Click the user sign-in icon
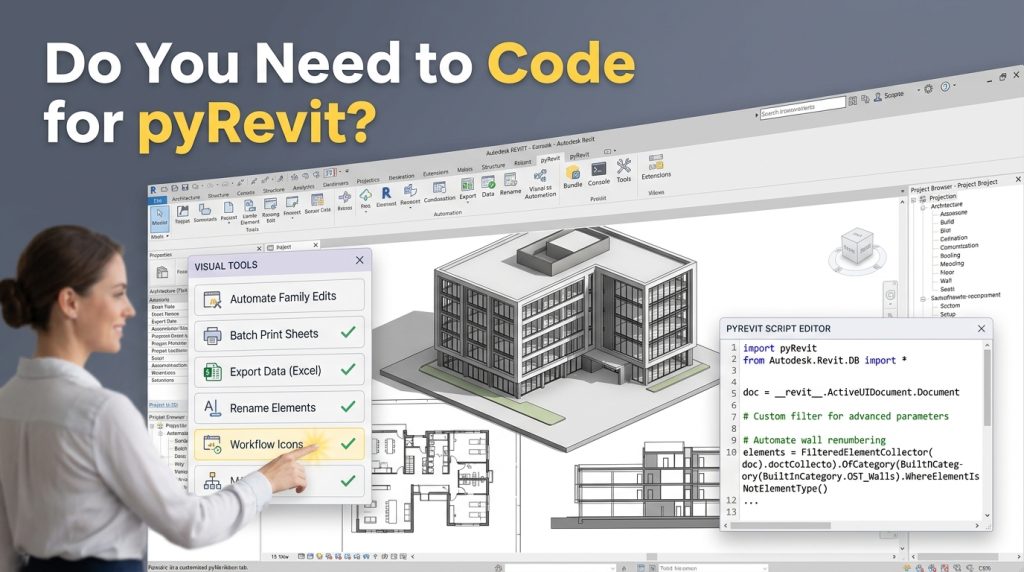The width and height of the screenshot is (1024, 572). [x=878, y=97]
